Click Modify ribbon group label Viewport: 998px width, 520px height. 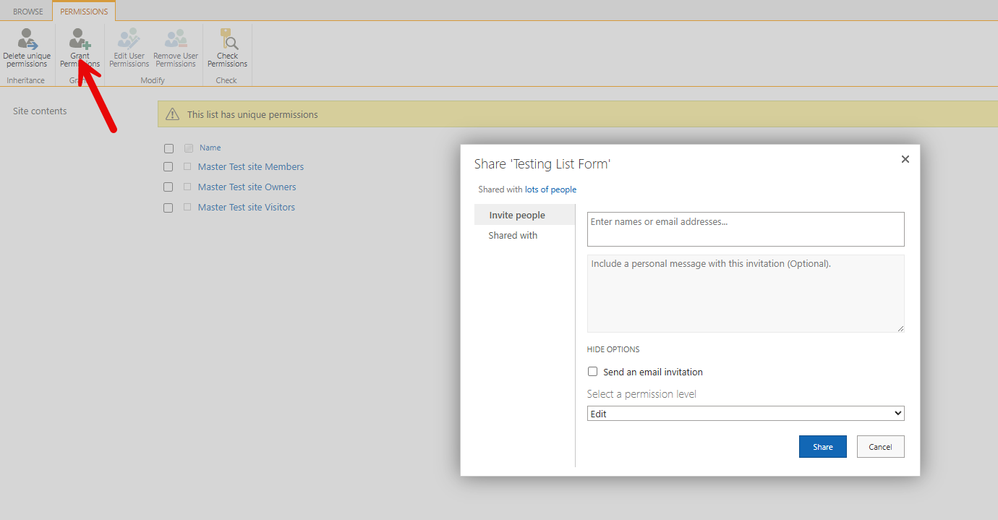pyautogui.click(x=153, y=80)
